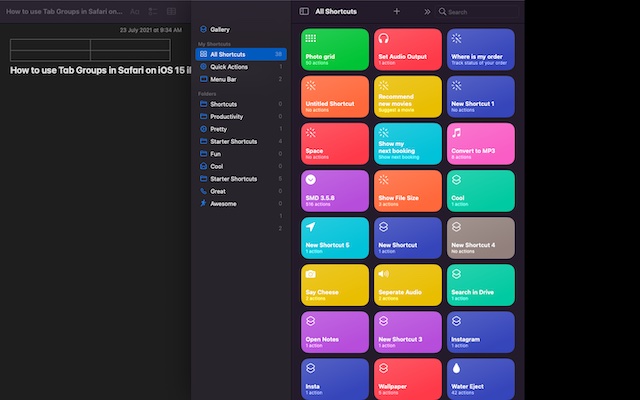Run the Search in Drive shortcut tile
Image resolution: width=640 pixels, height=400 pixels.
(x=480, y=284)
